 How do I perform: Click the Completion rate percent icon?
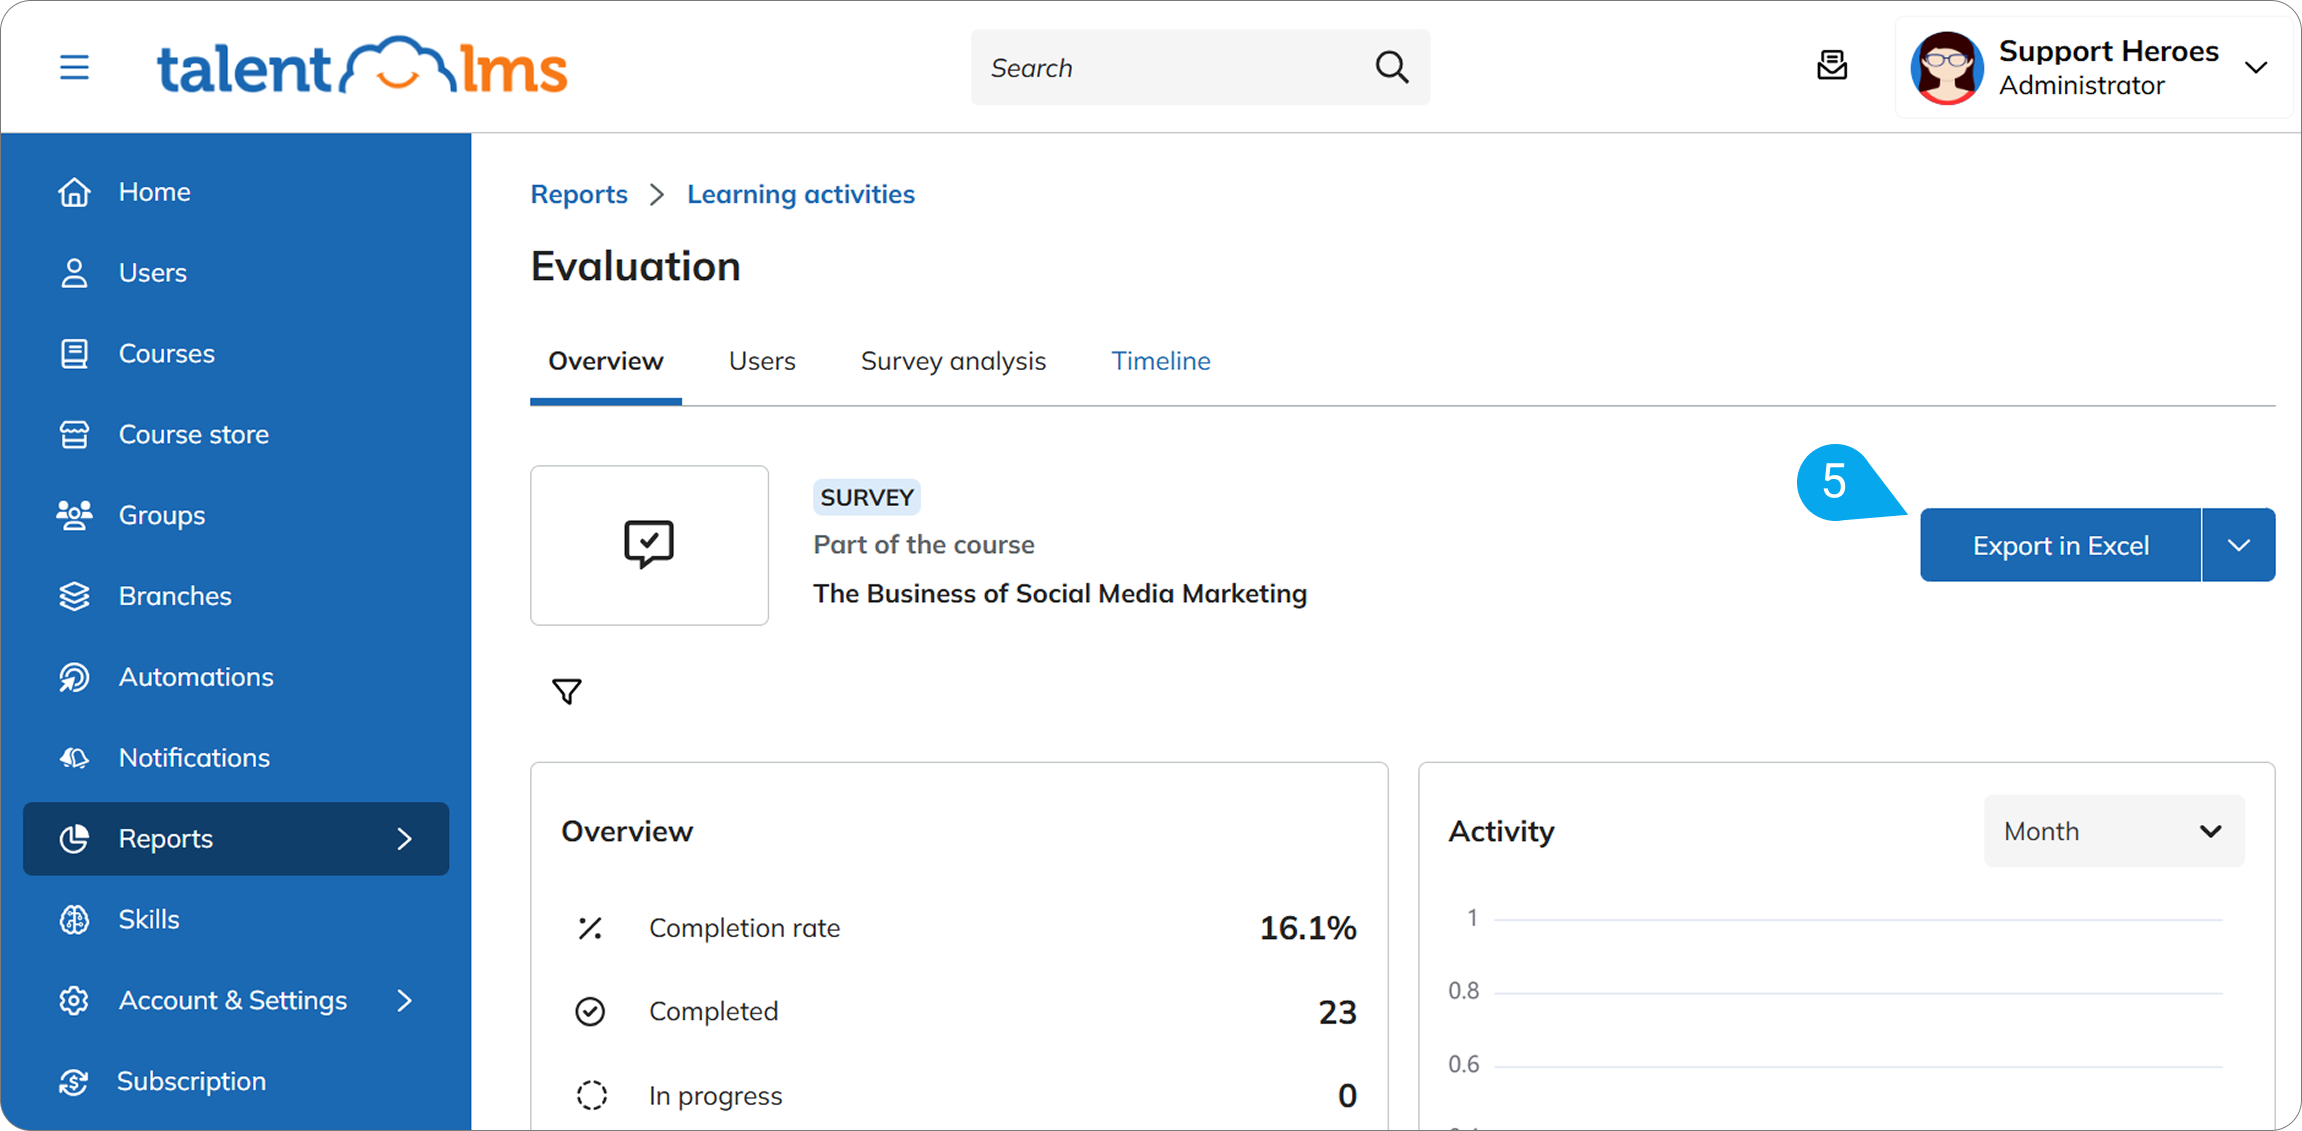(590, 928)
